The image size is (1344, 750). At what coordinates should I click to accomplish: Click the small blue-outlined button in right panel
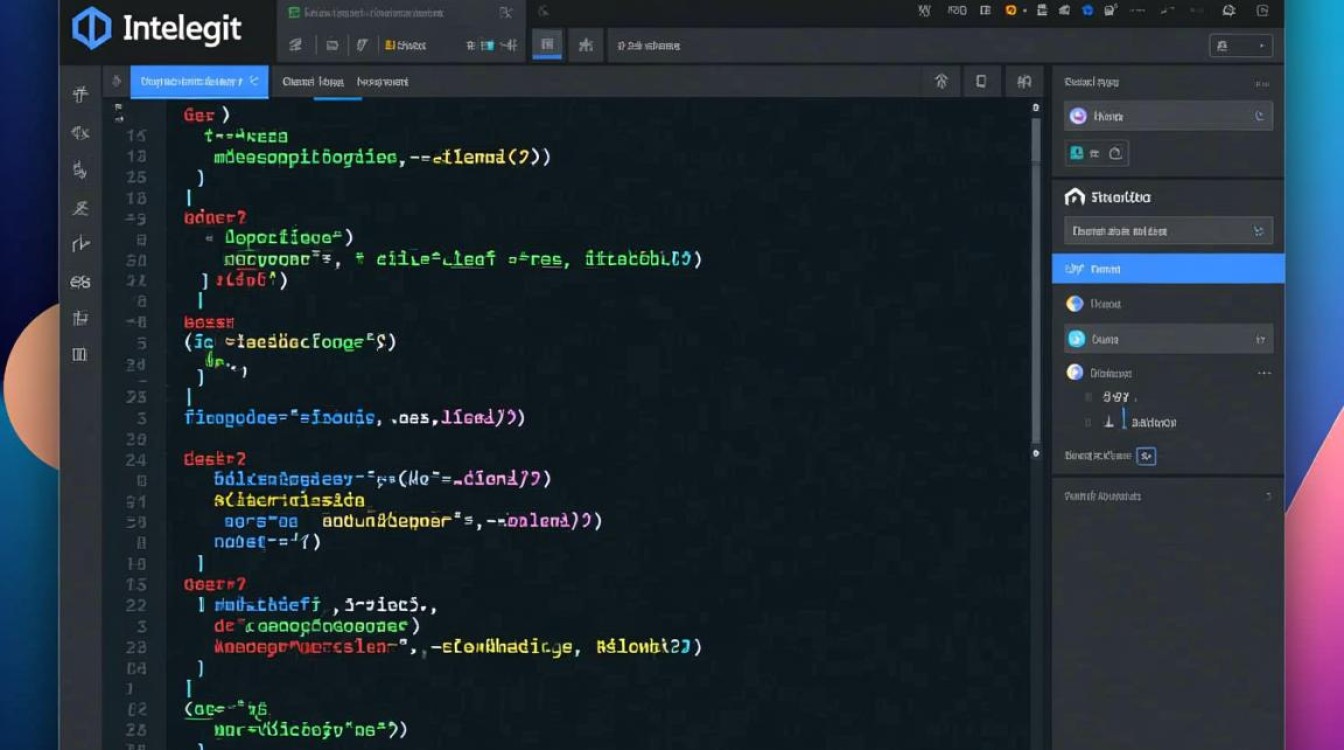pyautogui.click(x=1146, y=456)
